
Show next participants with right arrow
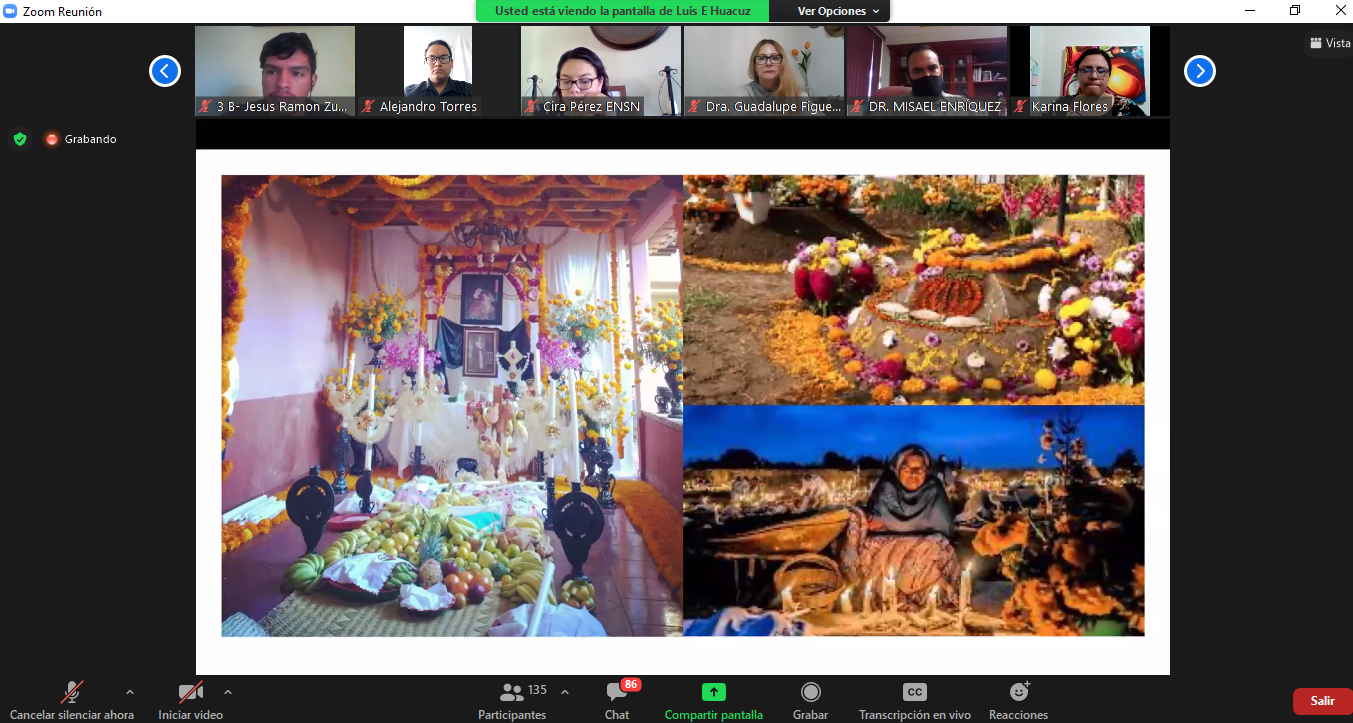pyautogui.click(x=1200, y=71)
